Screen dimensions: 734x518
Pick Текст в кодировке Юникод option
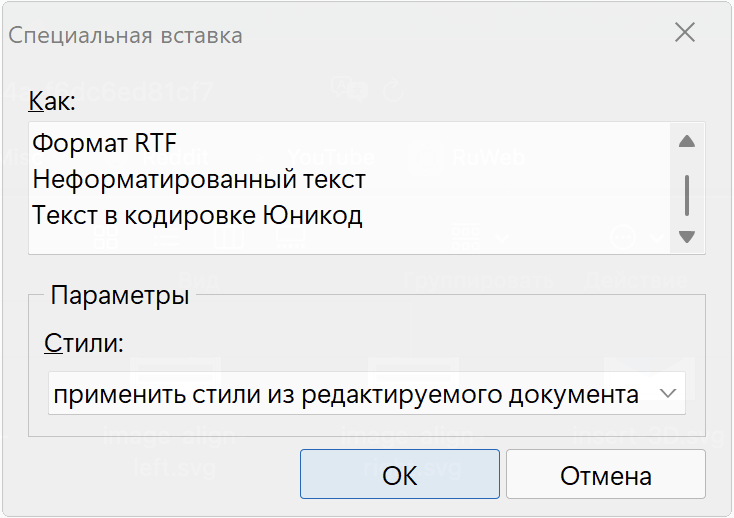196,215
